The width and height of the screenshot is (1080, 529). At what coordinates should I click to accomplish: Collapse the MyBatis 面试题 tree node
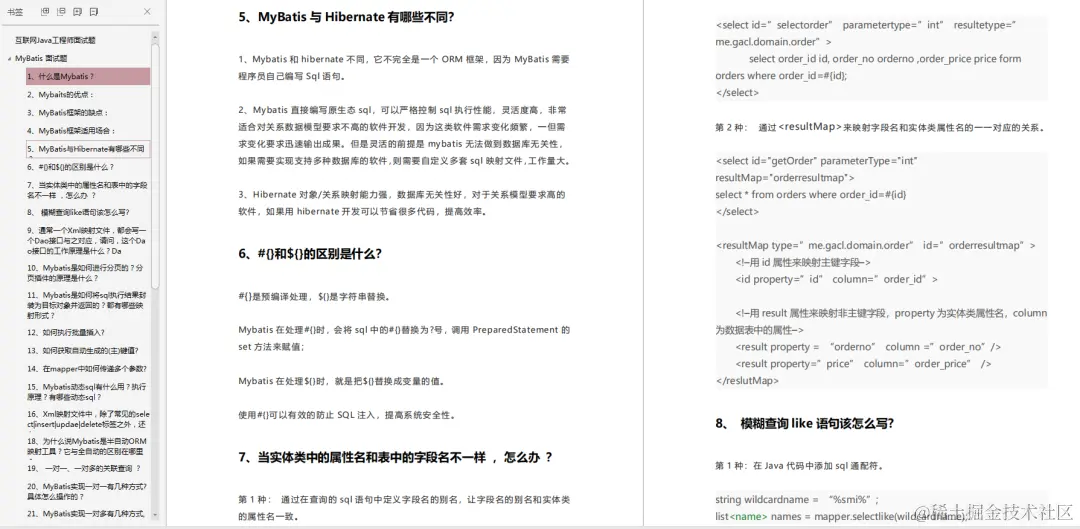point(9,59)
